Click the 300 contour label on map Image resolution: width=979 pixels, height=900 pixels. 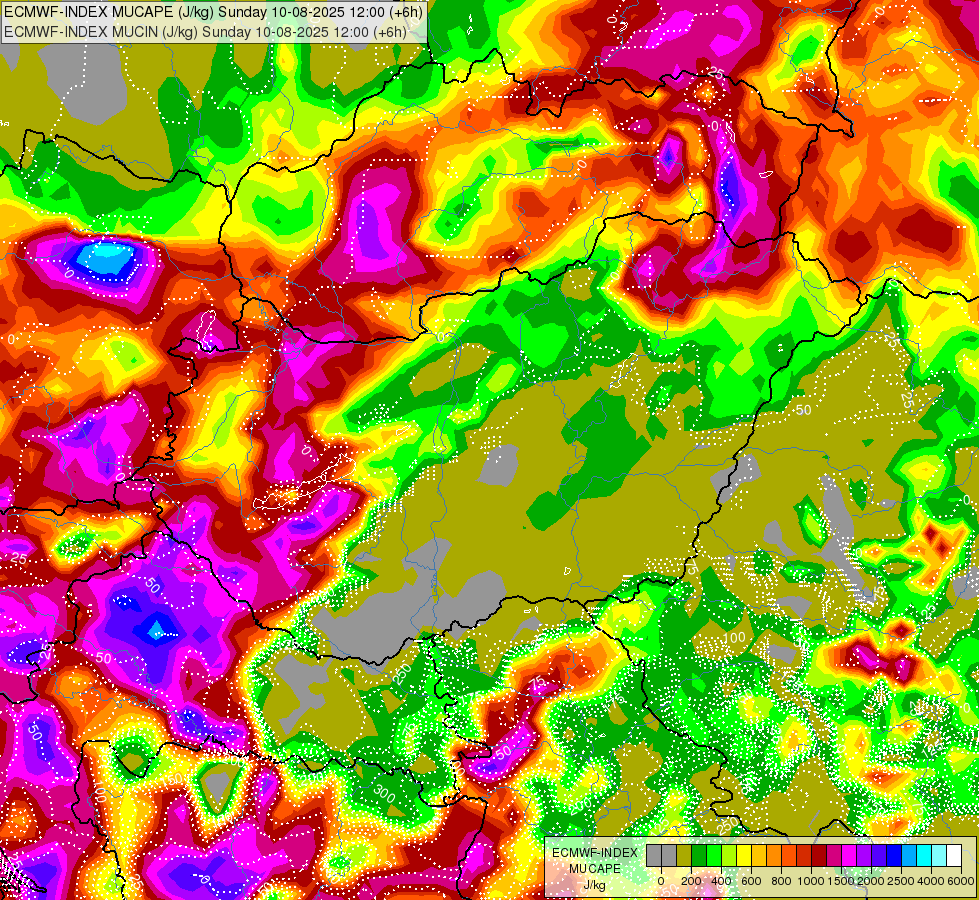tap(385, 794)
